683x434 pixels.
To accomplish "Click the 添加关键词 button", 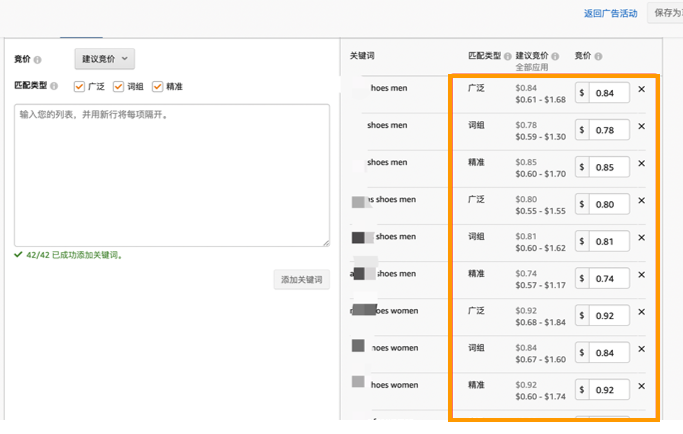I will tap(301, 280).
